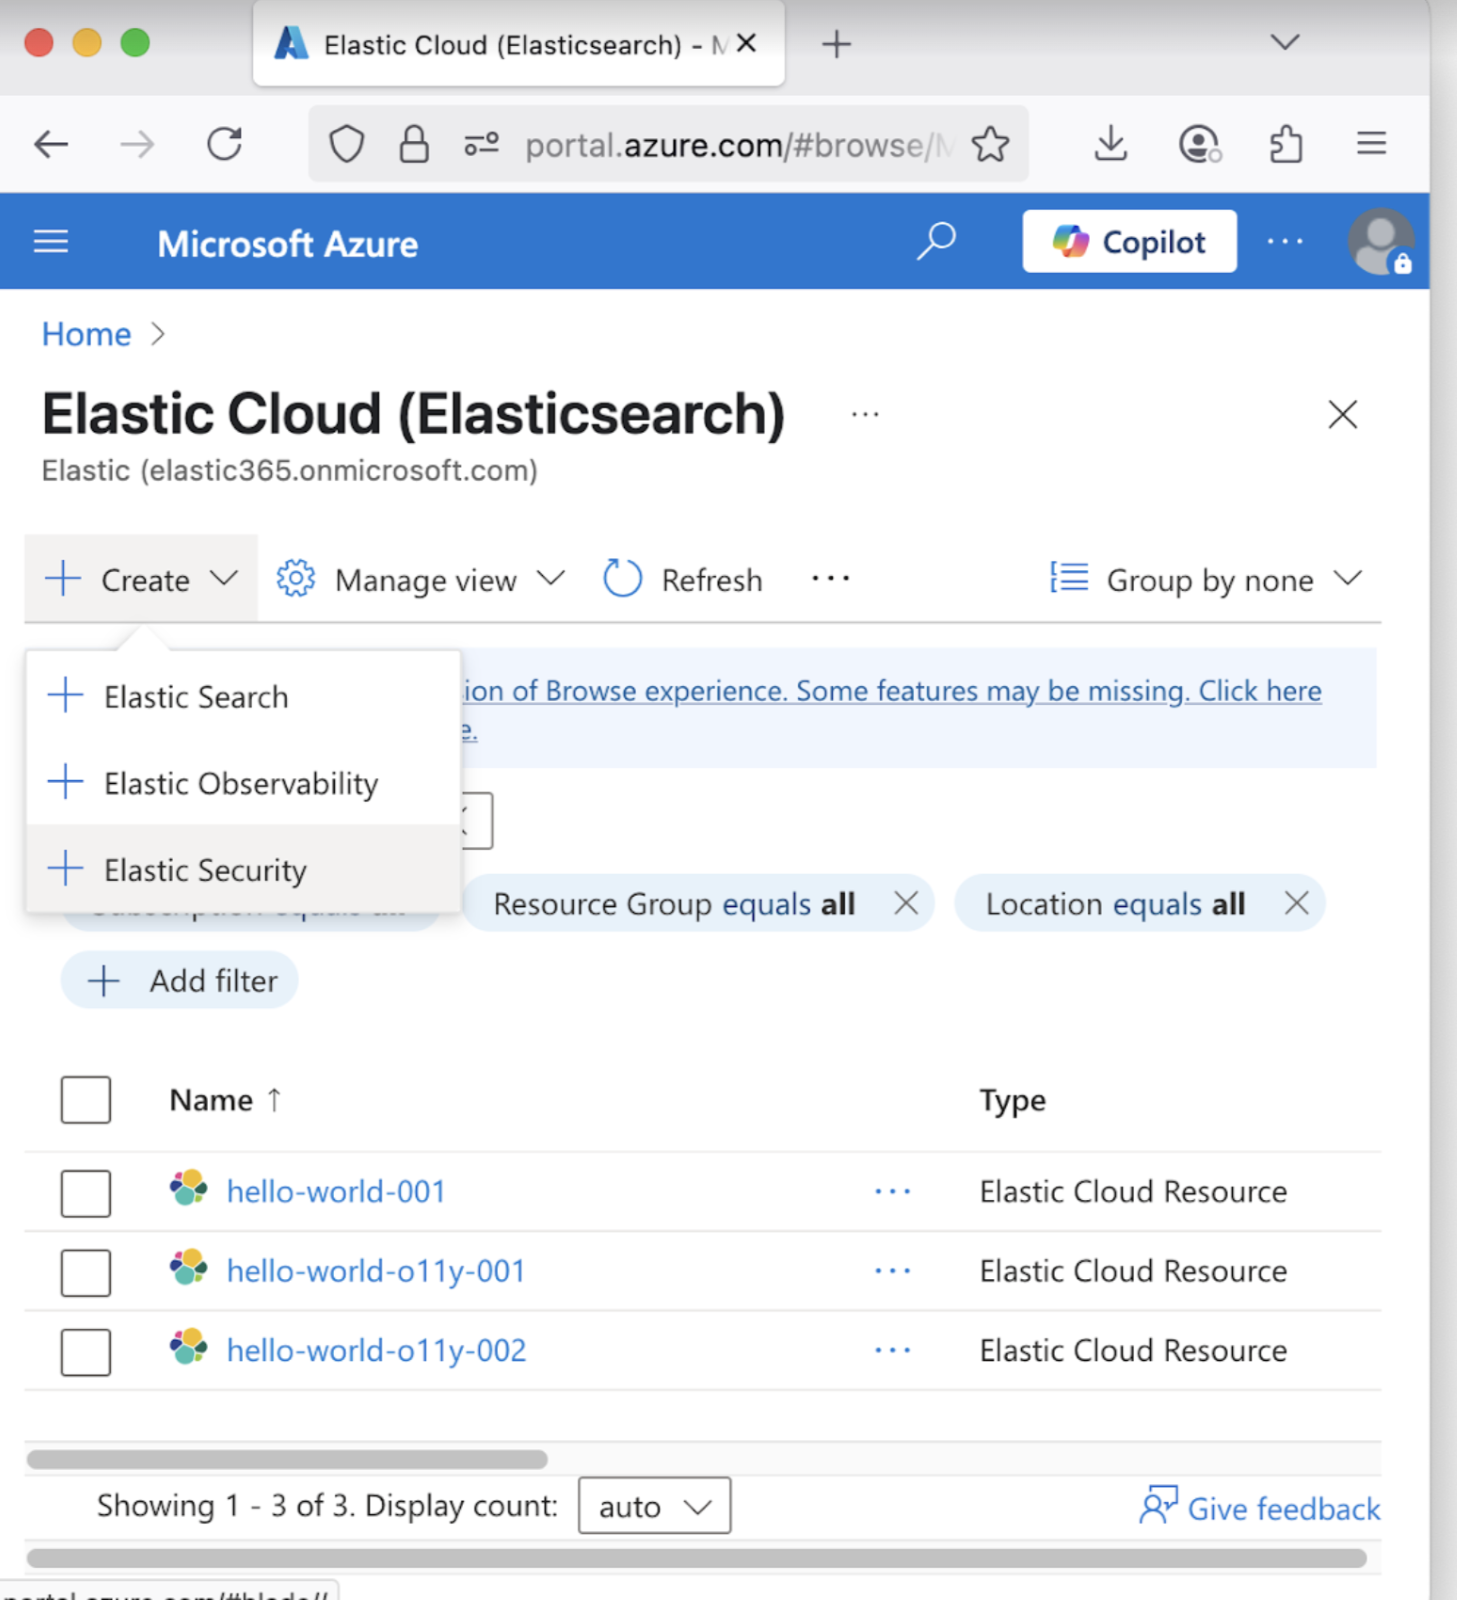Open the hello-world-001 resource

click(336, 1192)
